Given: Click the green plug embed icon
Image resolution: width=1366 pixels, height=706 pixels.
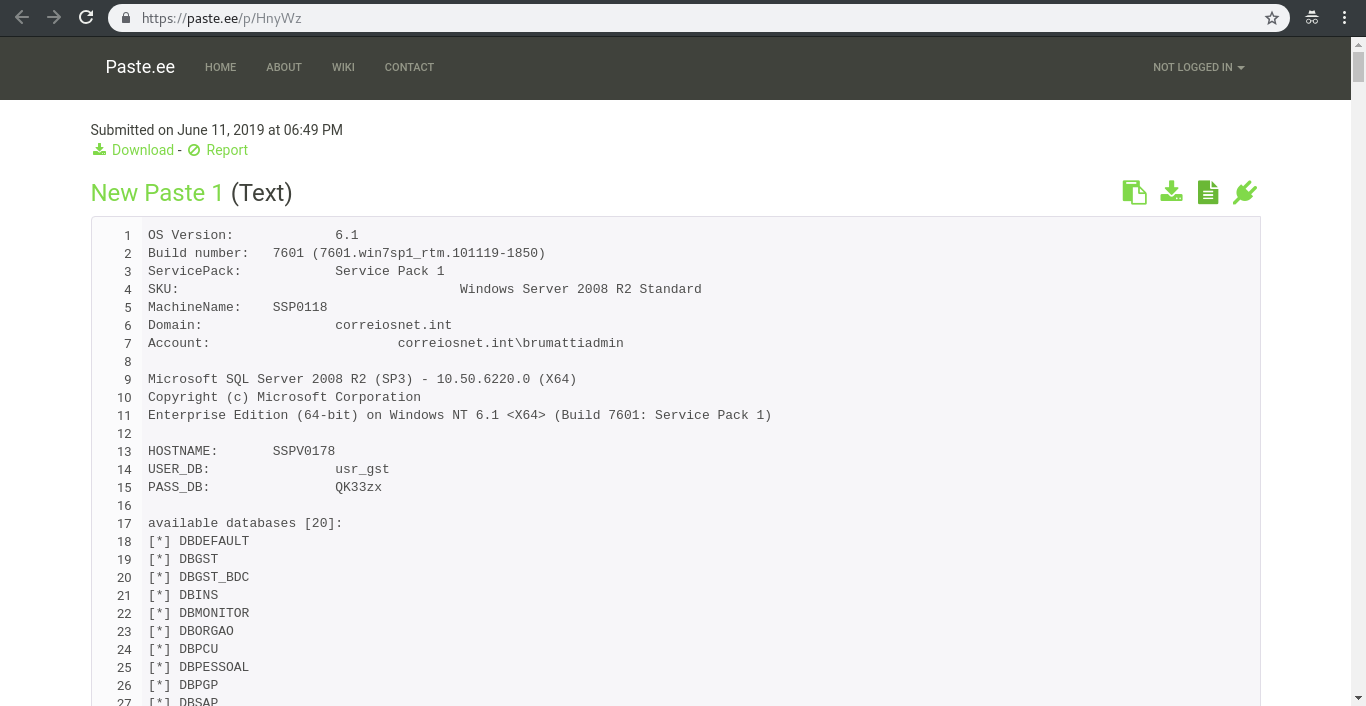Looking at the screenshot, I should tap(1244, 192).
